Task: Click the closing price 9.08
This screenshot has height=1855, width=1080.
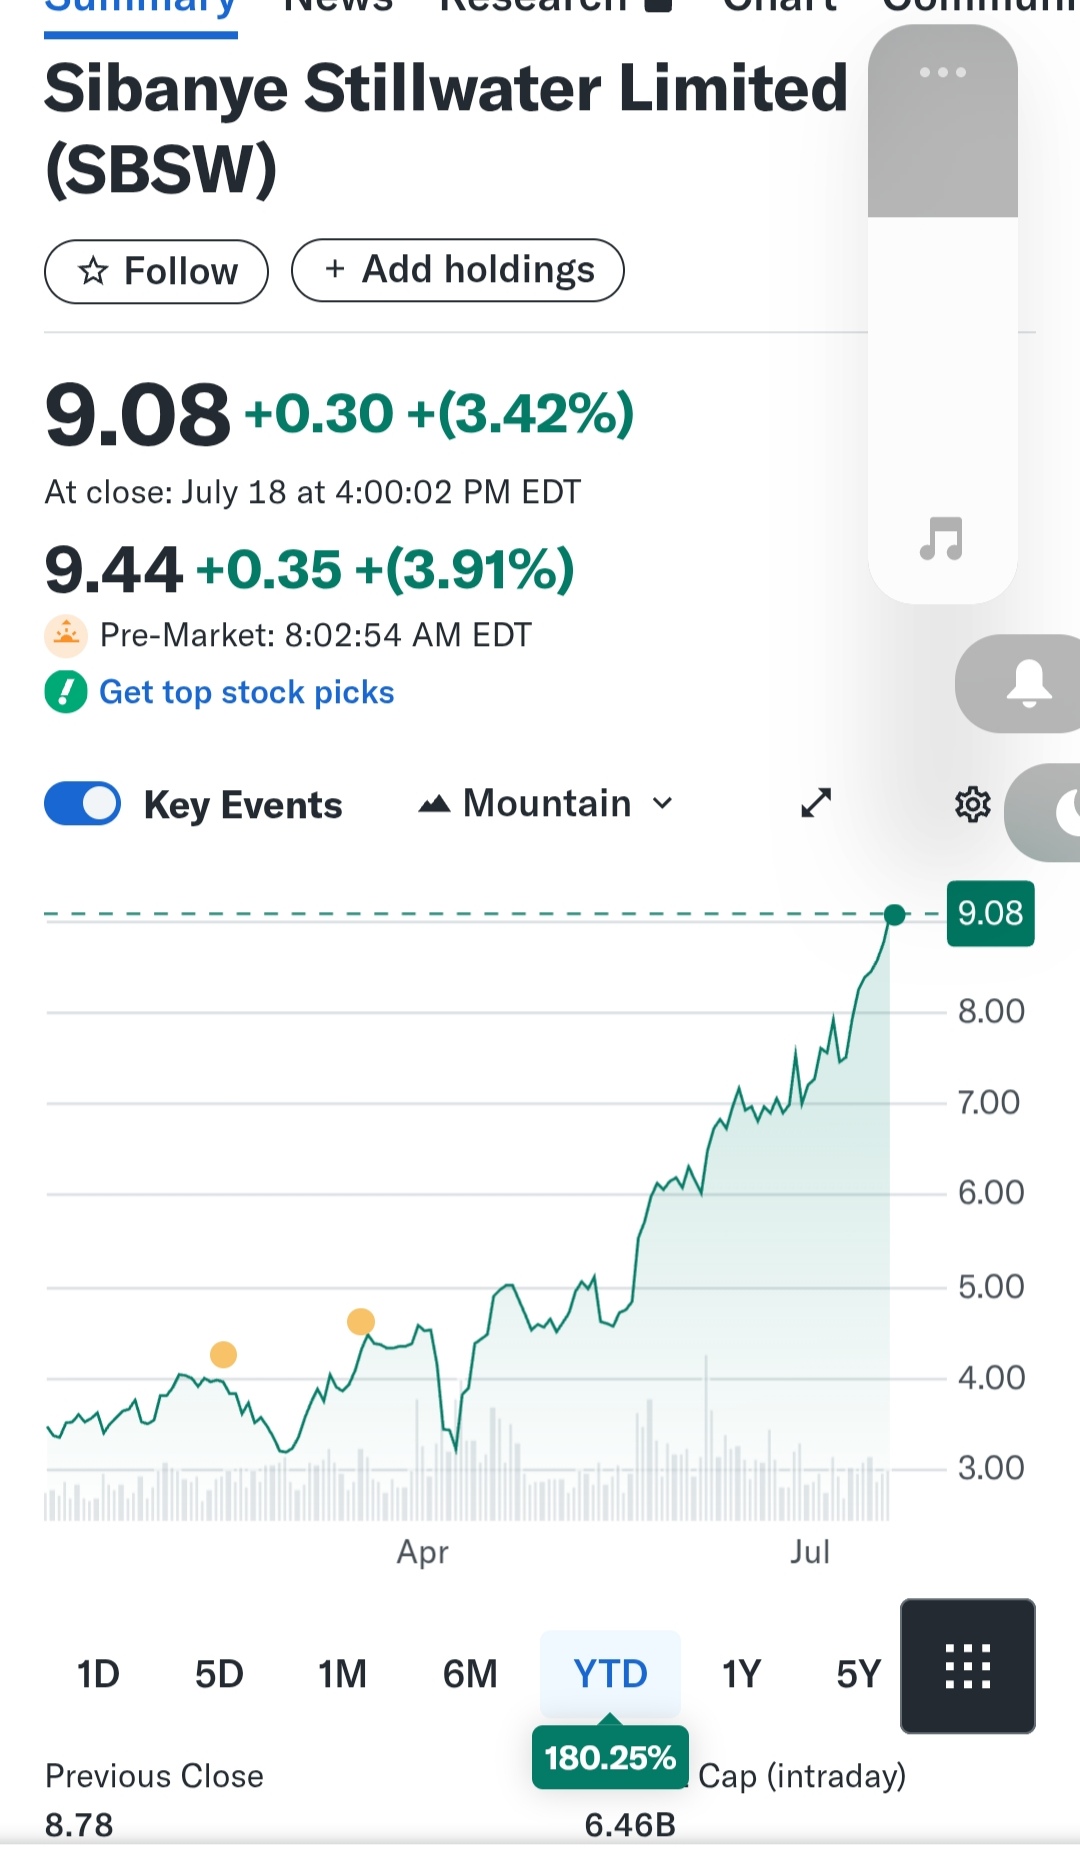Action: tap(138, 414)
